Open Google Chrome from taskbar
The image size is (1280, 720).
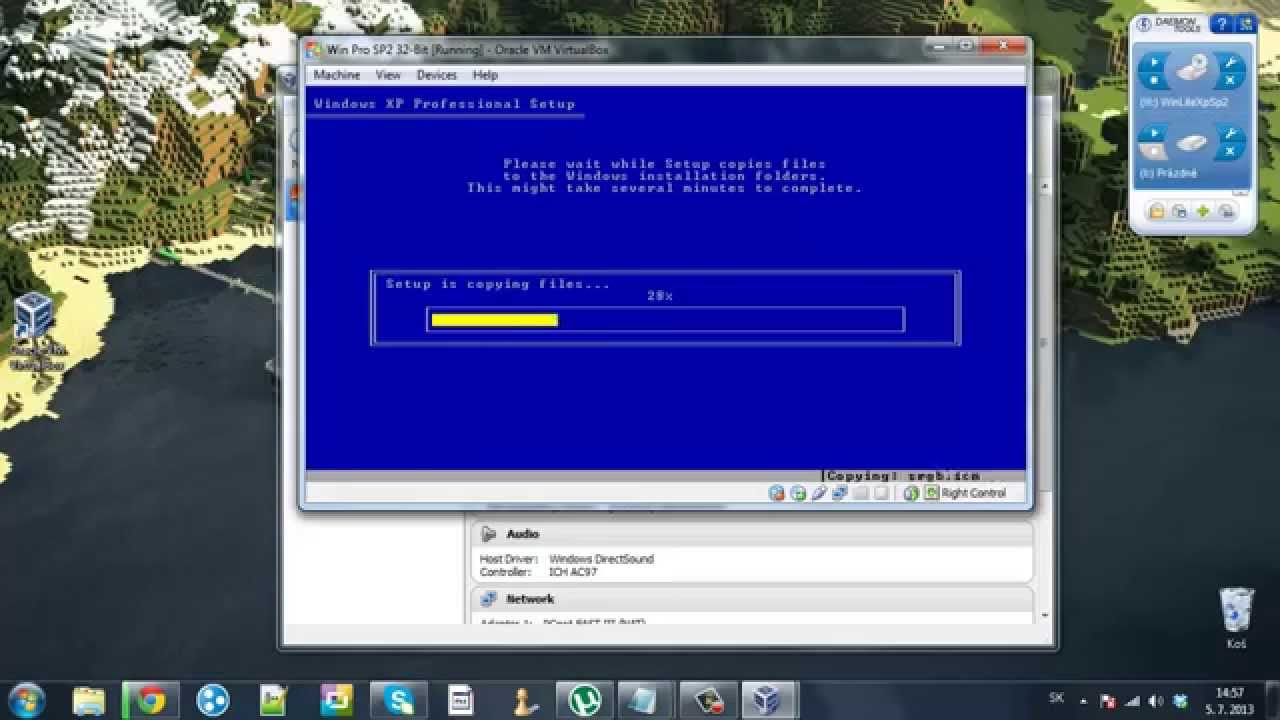pos(151,699)
